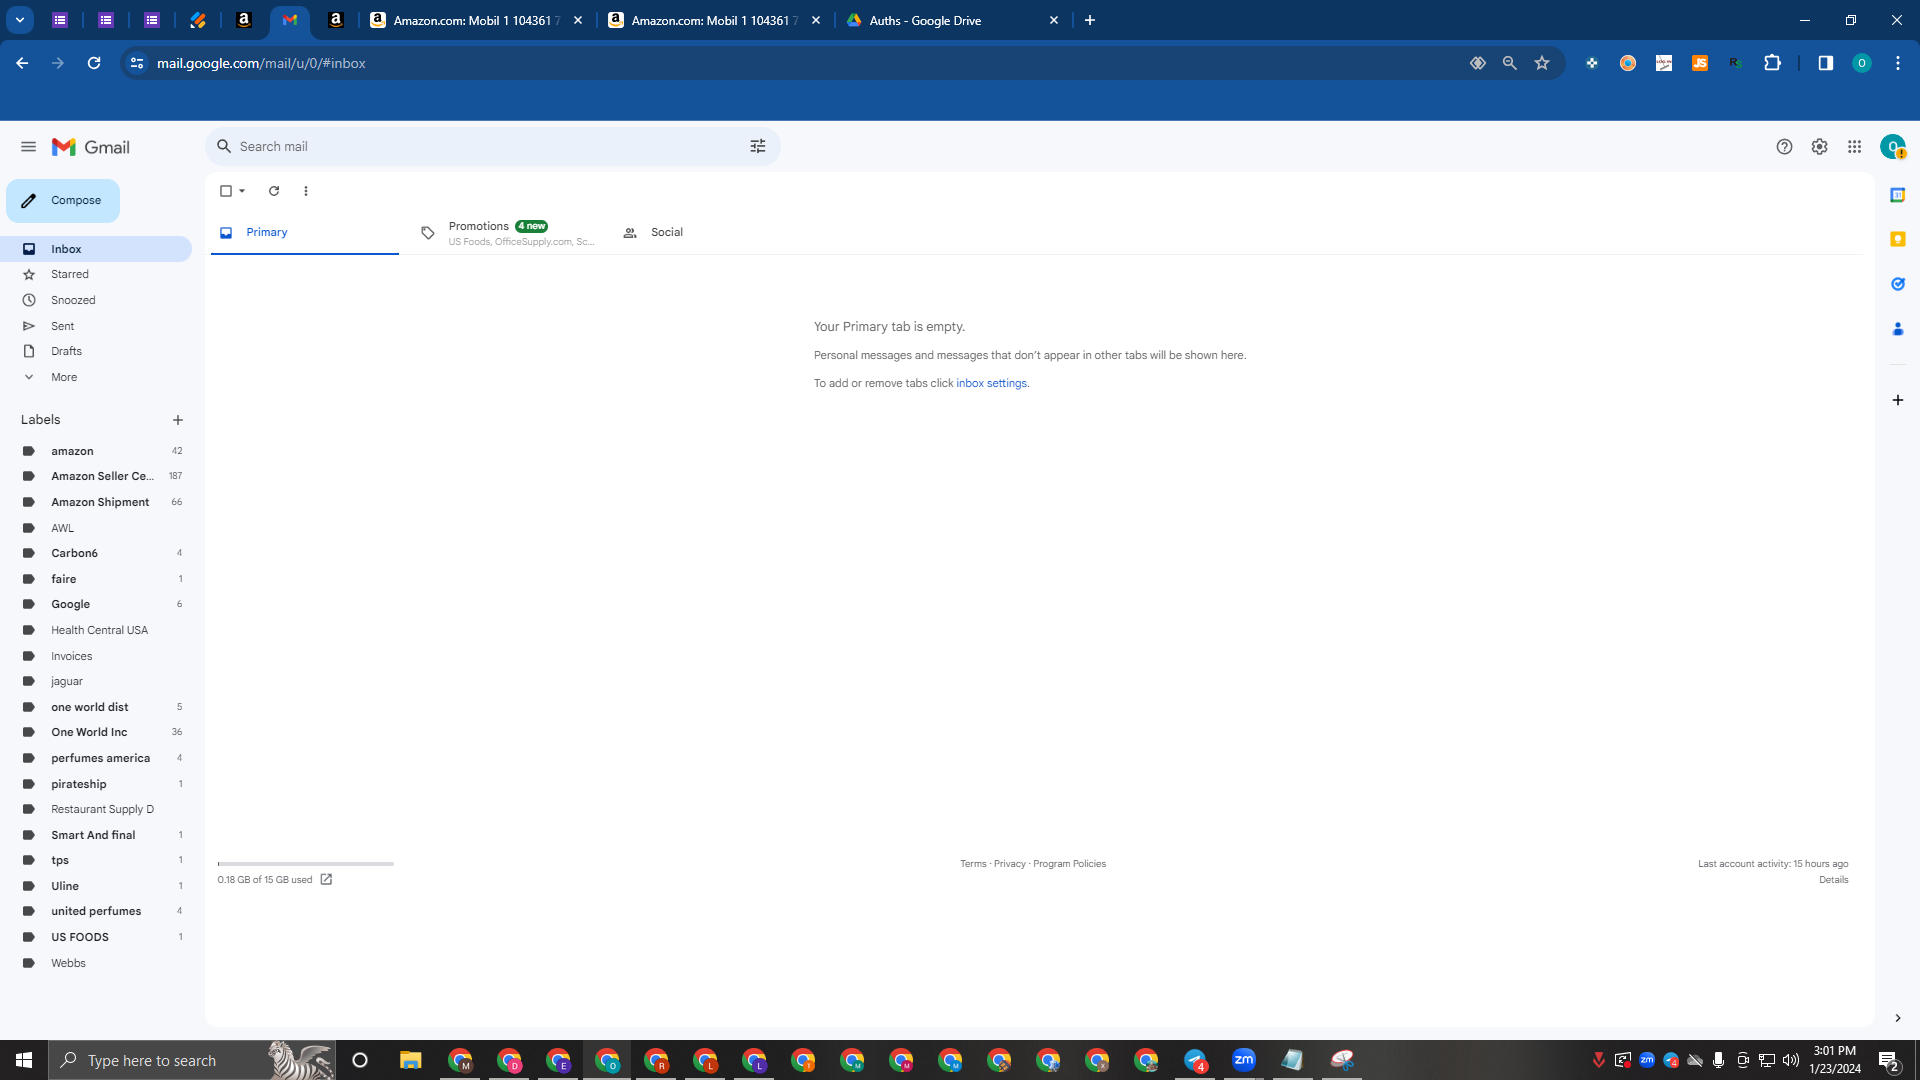Image resolution: width=1920 pixels, height=1080 pixels.
Task: Click the storage usage progress bar
Action: coord(305,864)
